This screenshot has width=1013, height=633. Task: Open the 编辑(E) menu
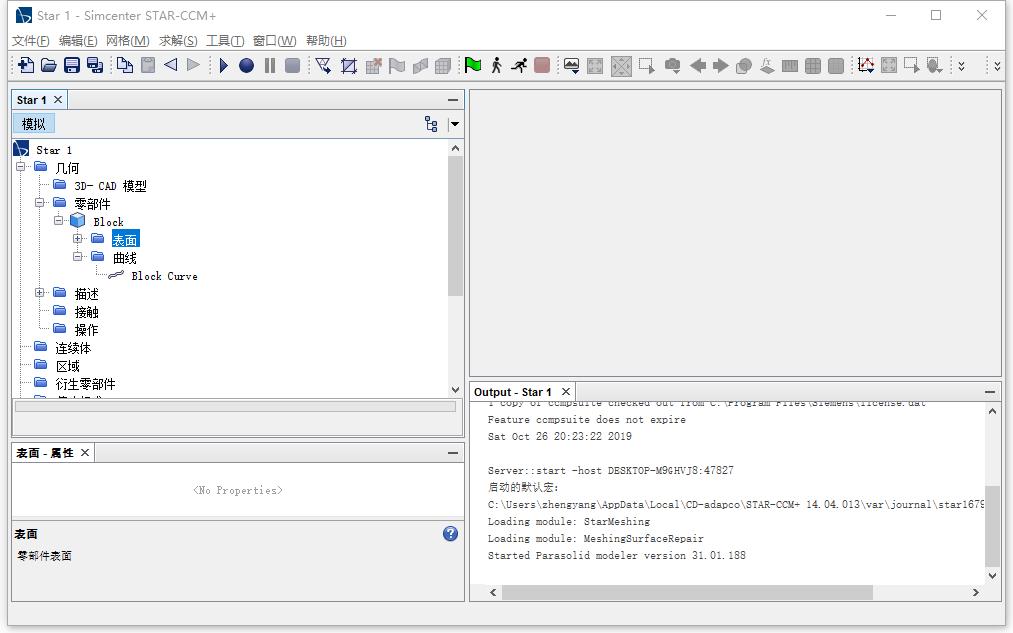point(78,41)
